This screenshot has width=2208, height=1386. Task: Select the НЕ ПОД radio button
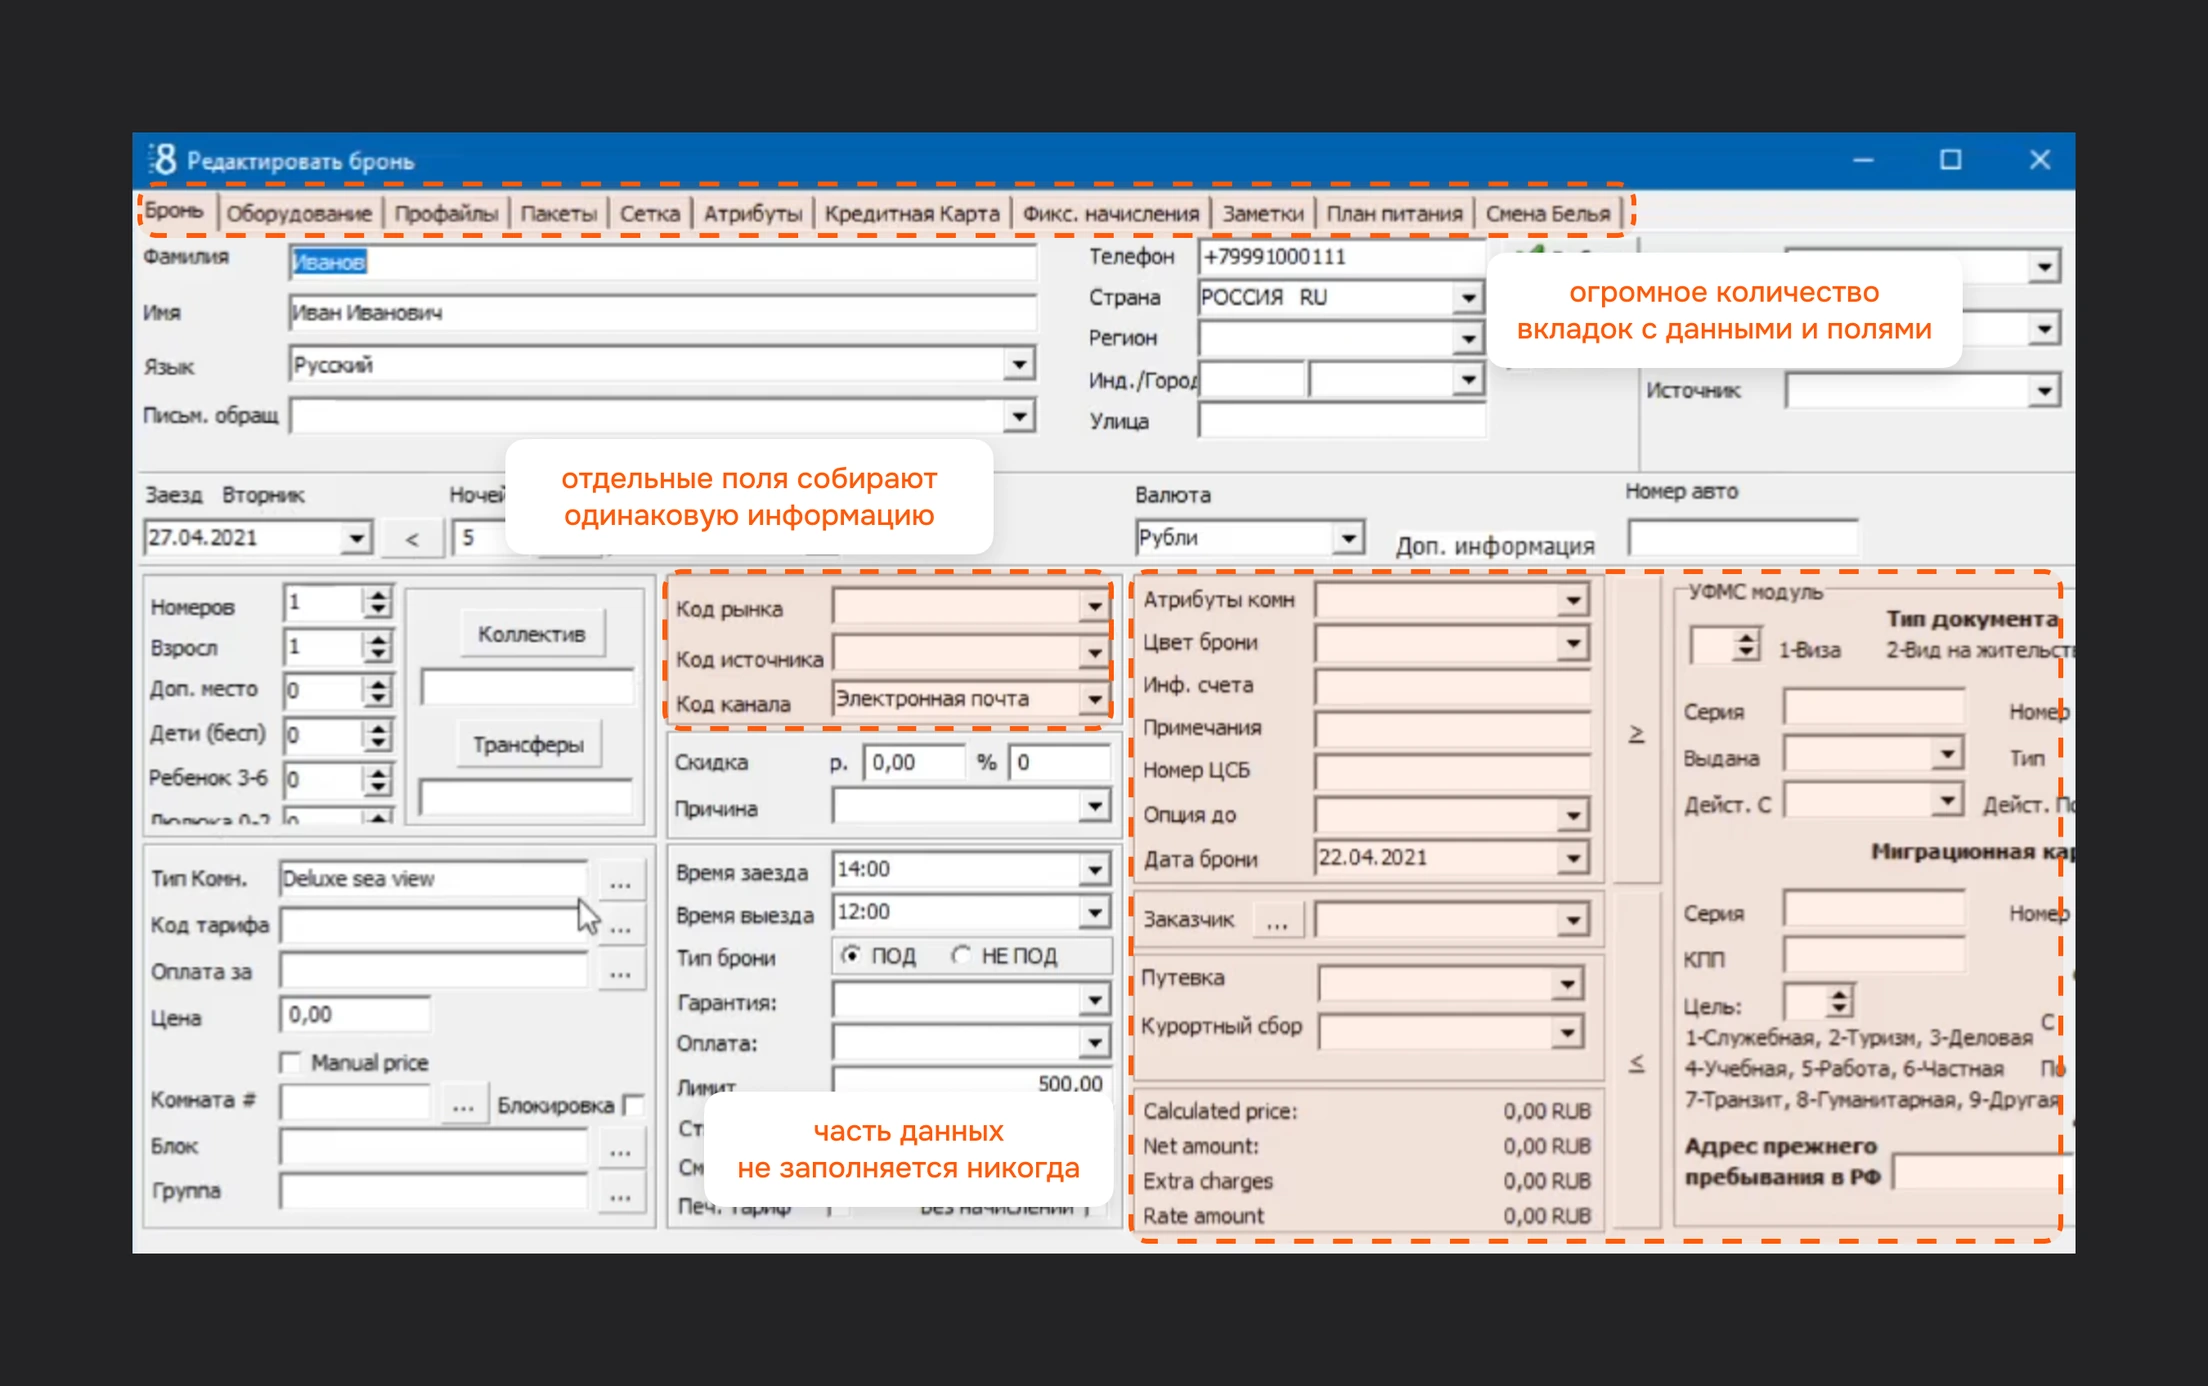point(961,955)
